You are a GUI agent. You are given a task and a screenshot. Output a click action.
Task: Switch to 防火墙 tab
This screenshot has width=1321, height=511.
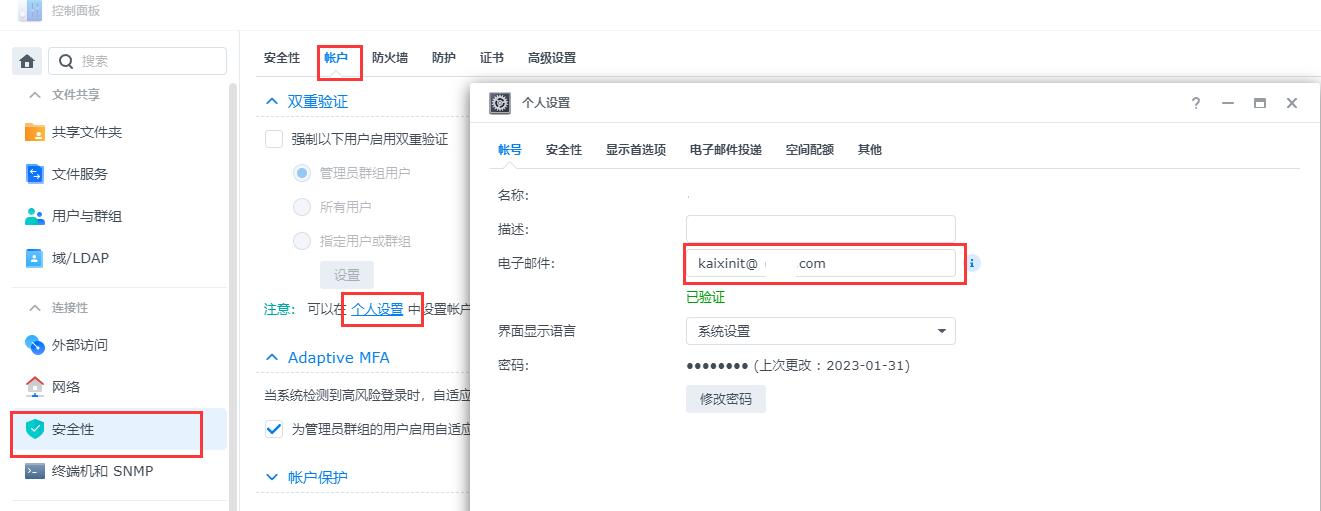pos(389,58)
